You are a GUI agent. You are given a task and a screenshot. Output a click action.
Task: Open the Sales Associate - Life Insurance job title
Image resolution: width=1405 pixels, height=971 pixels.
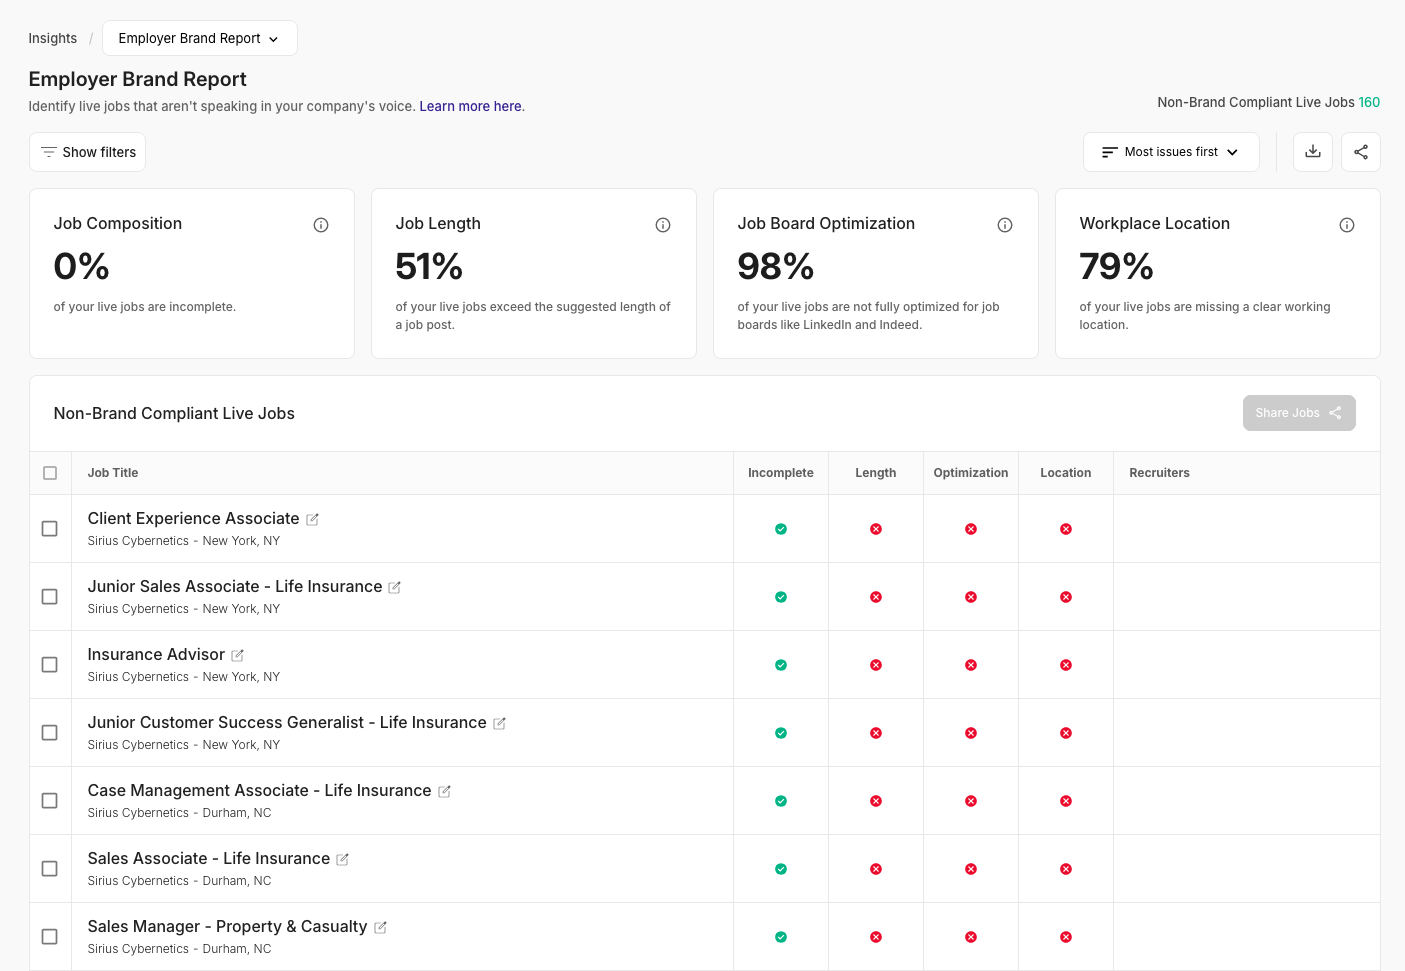pyautogui.click(x=208, y=858)
